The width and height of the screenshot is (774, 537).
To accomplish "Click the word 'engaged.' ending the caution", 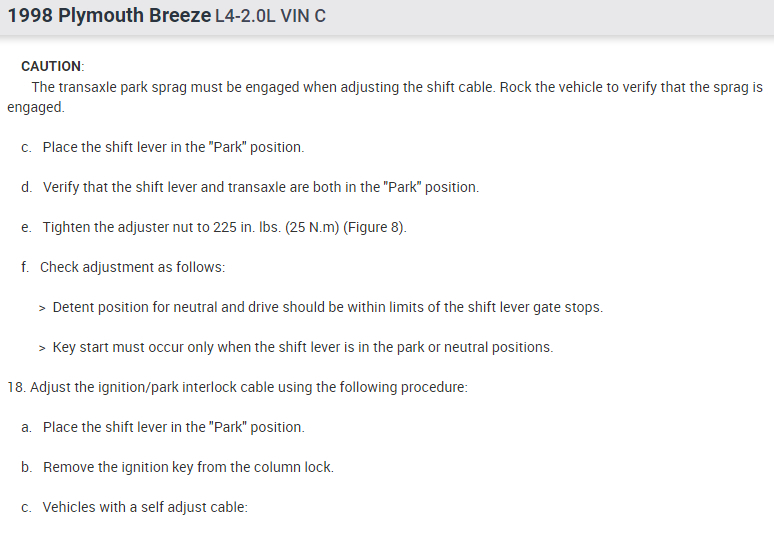I will pyautogui.click(x=35, y=107).
